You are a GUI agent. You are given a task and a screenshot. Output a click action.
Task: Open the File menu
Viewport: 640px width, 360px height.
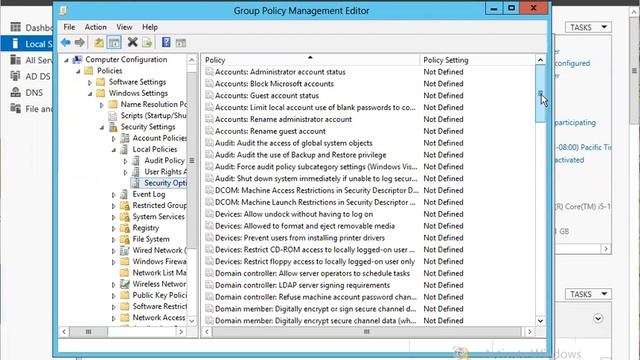pyautogui.click(x=69, y=27)
